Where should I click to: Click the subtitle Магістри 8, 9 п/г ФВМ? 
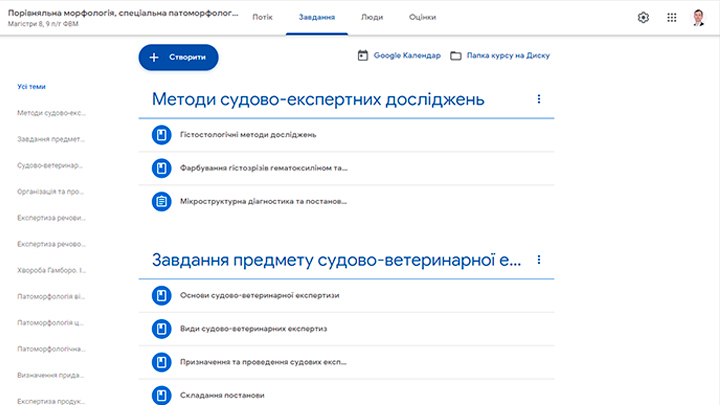[43, 24]
